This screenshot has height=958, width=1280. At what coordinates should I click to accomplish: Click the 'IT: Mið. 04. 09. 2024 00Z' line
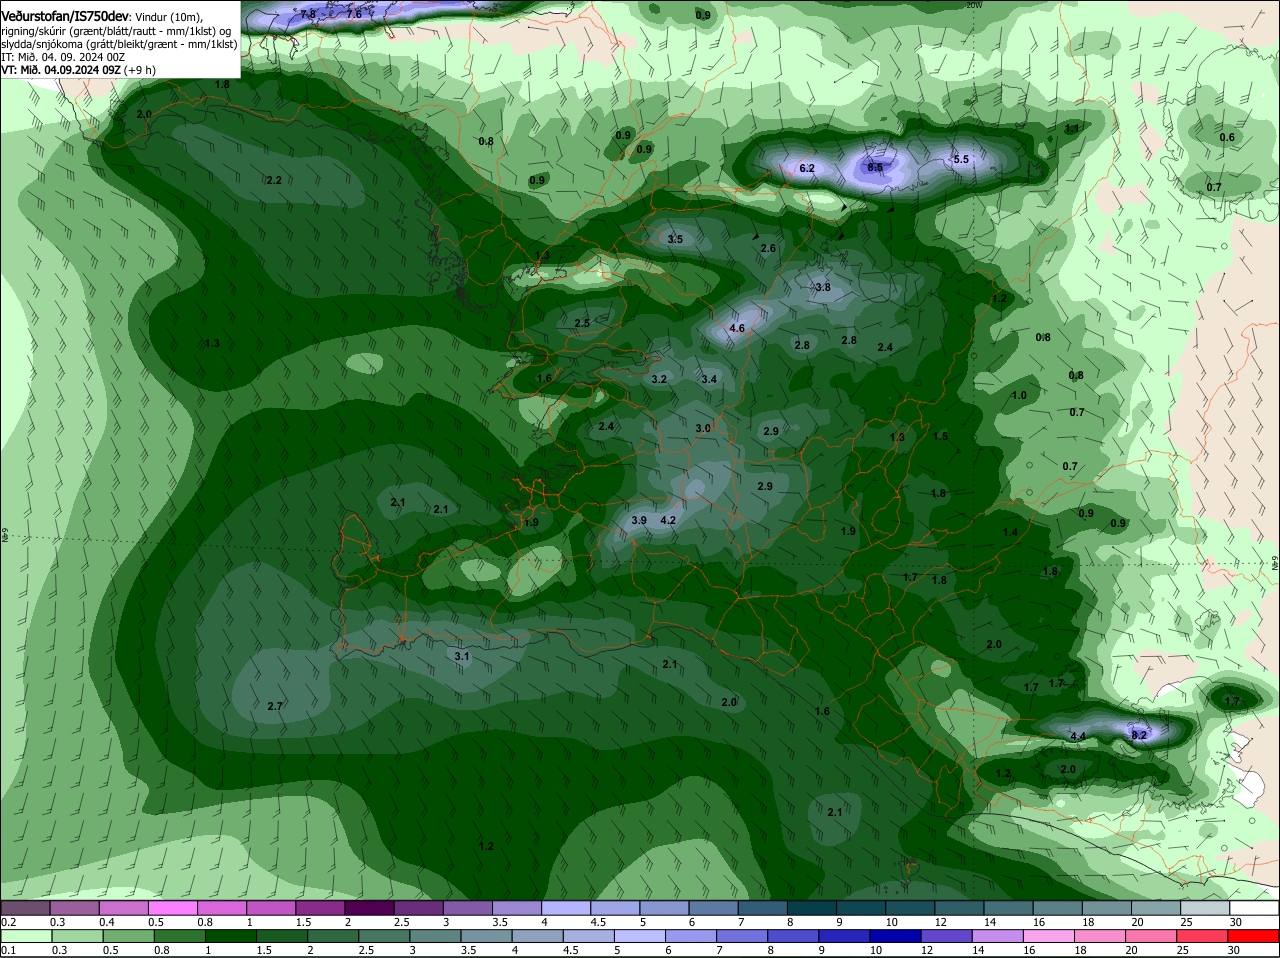(63, 57)
